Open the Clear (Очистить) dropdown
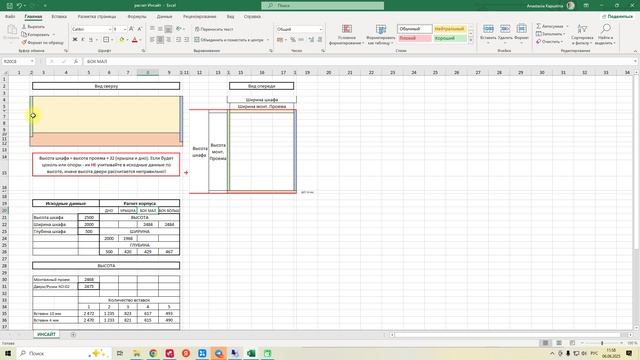This screenshot has height=360, width=640. [562, 42]
